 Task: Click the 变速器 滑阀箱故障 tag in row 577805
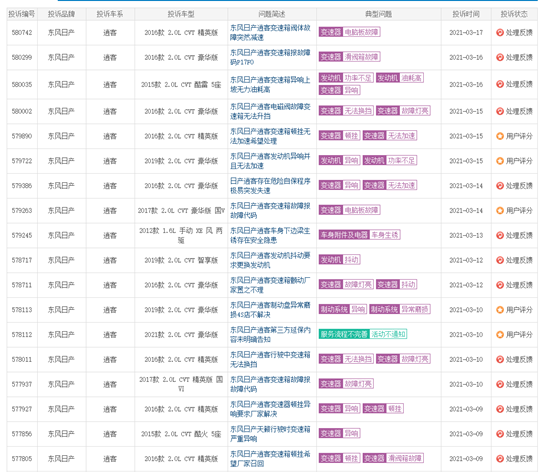coord(393,458)
